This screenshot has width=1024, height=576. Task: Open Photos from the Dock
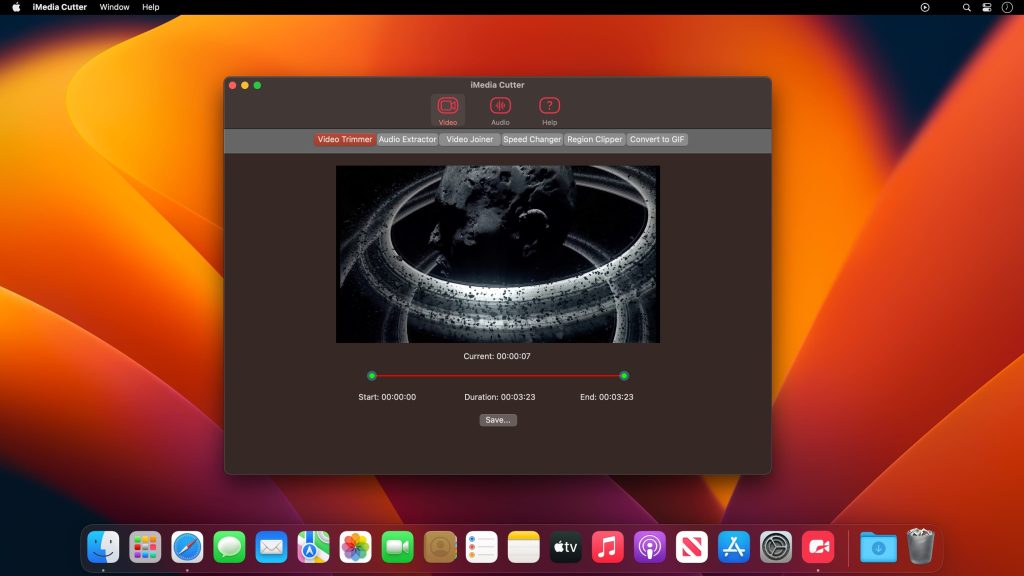tap(356, 547)
